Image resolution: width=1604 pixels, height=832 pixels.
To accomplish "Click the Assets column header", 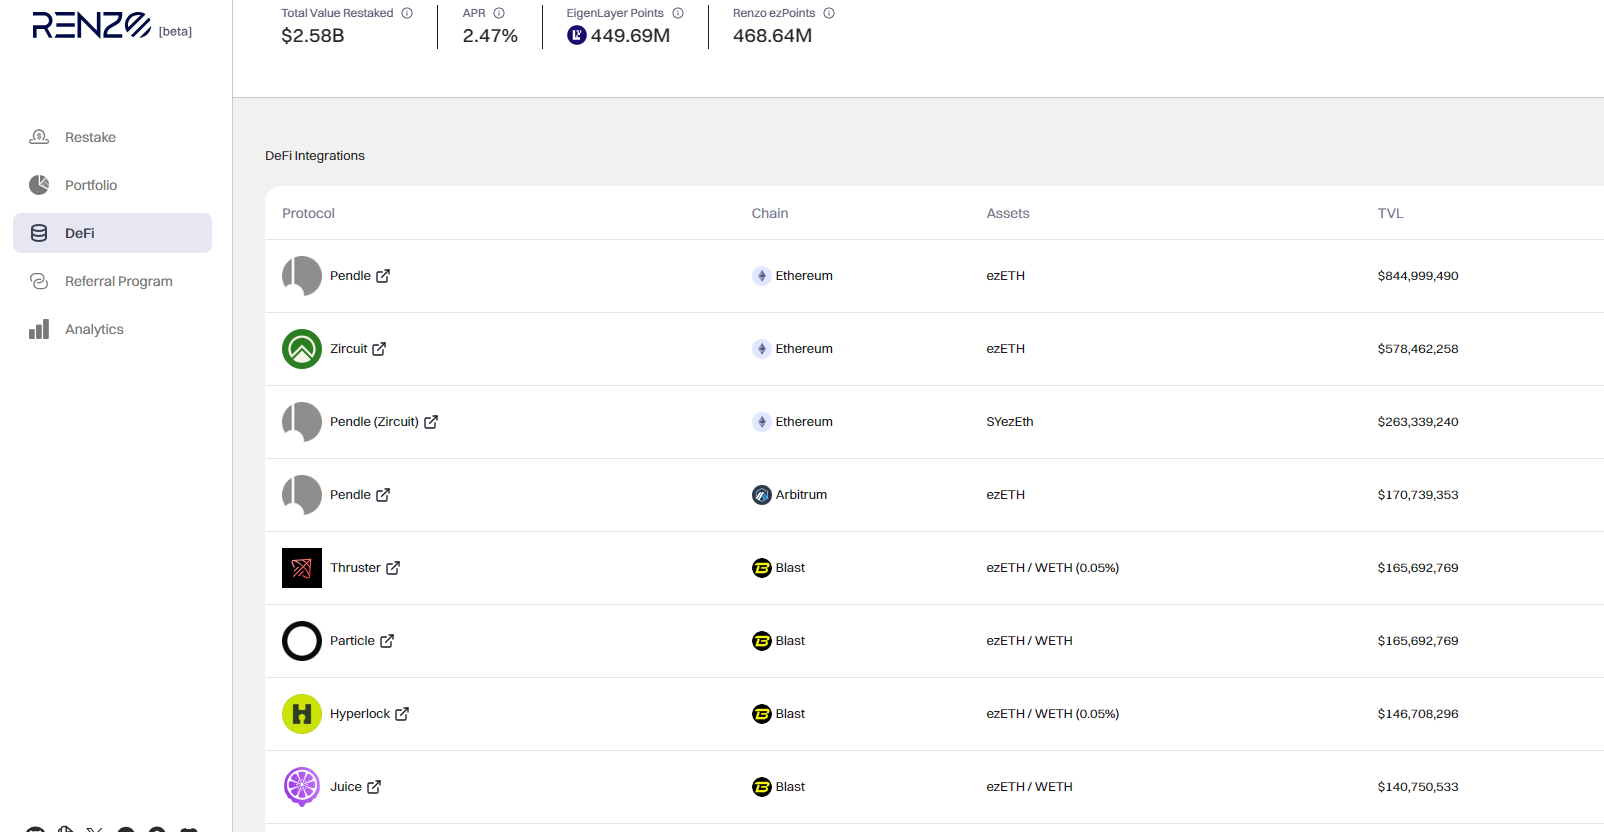I will (1008, 213).
